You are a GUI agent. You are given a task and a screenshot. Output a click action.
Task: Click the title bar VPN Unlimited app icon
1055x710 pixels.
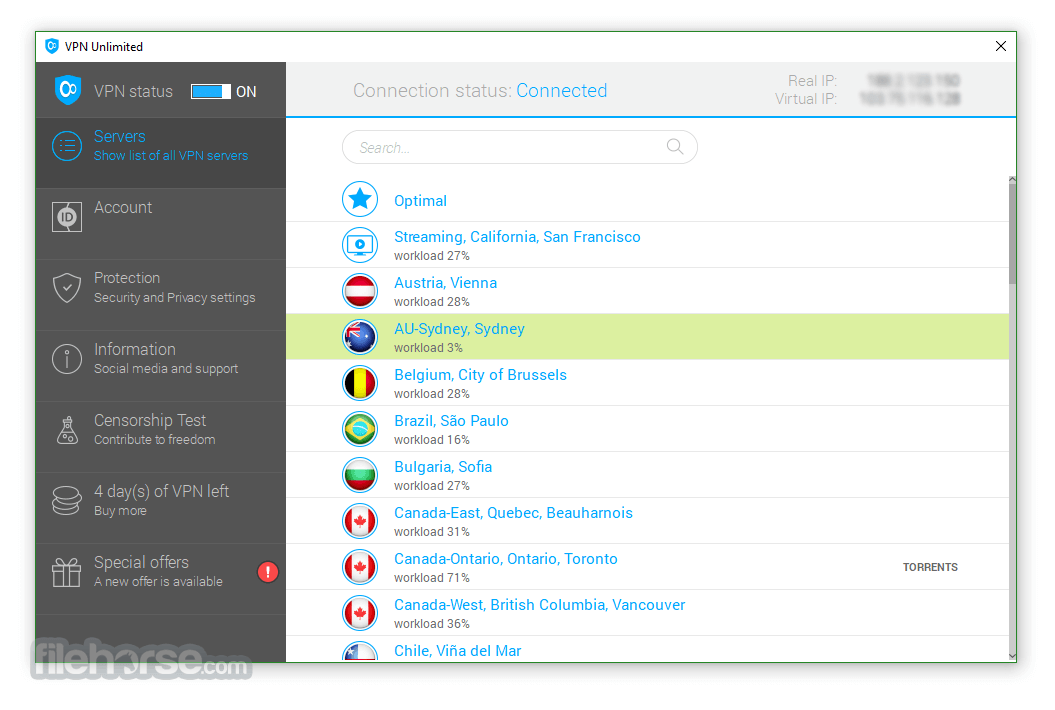point(52,46)
